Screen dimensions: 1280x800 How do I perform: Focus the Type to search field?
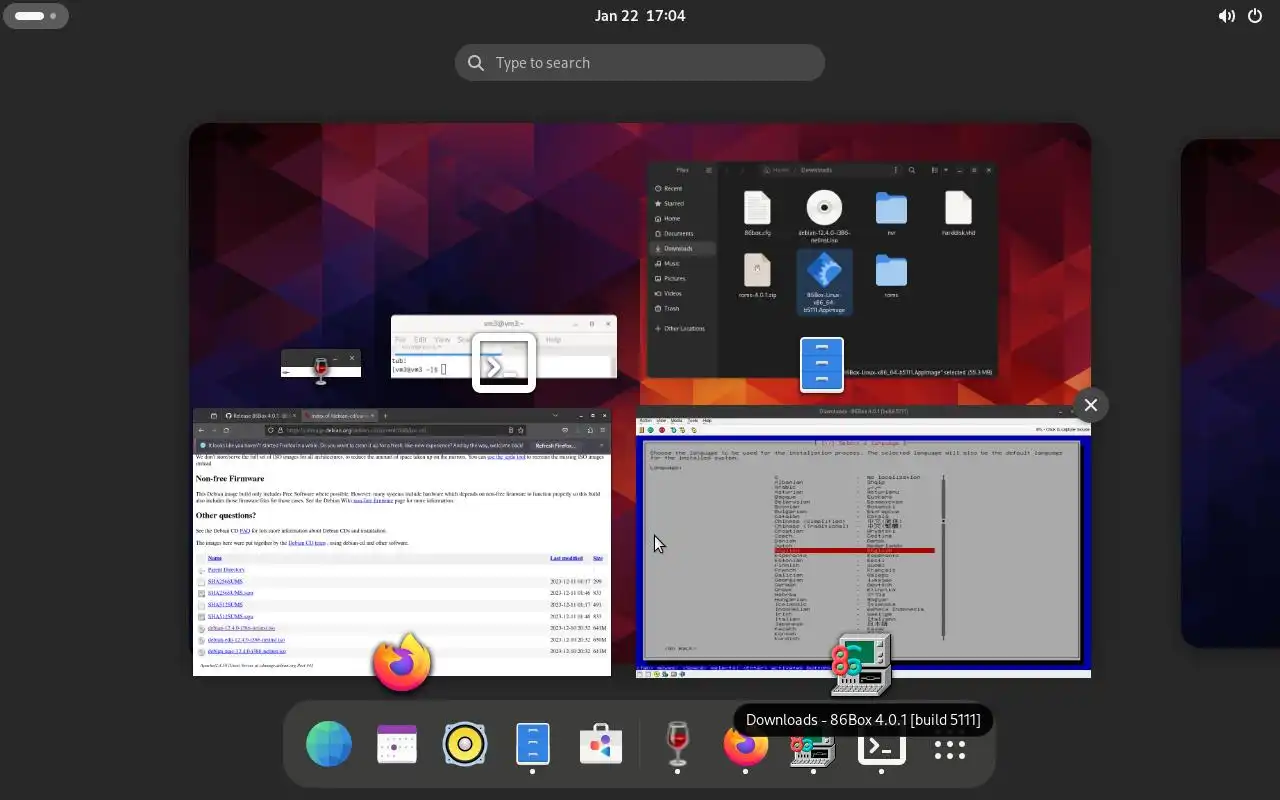[x=640, y=62]
